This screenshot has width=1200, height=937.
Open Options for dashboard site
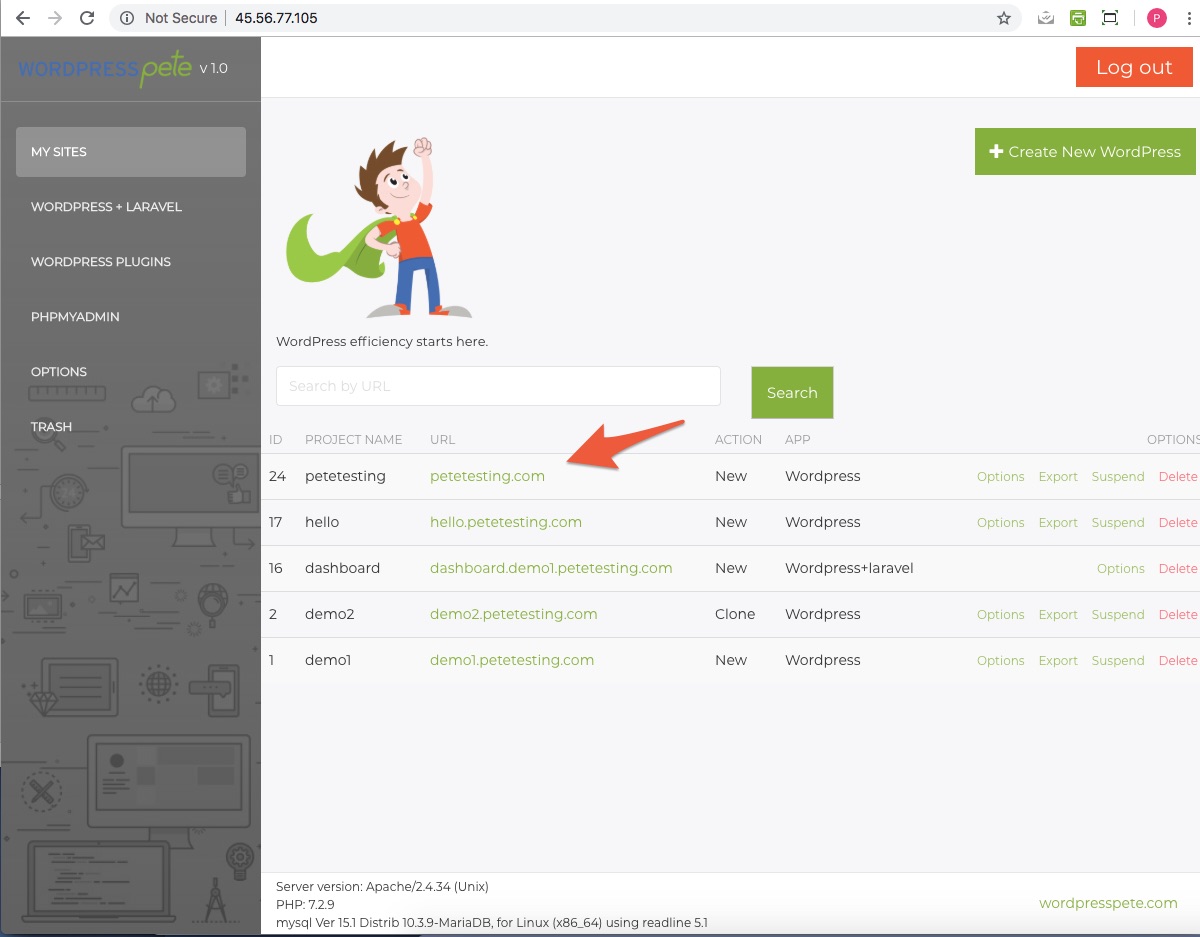[1120, 569]
